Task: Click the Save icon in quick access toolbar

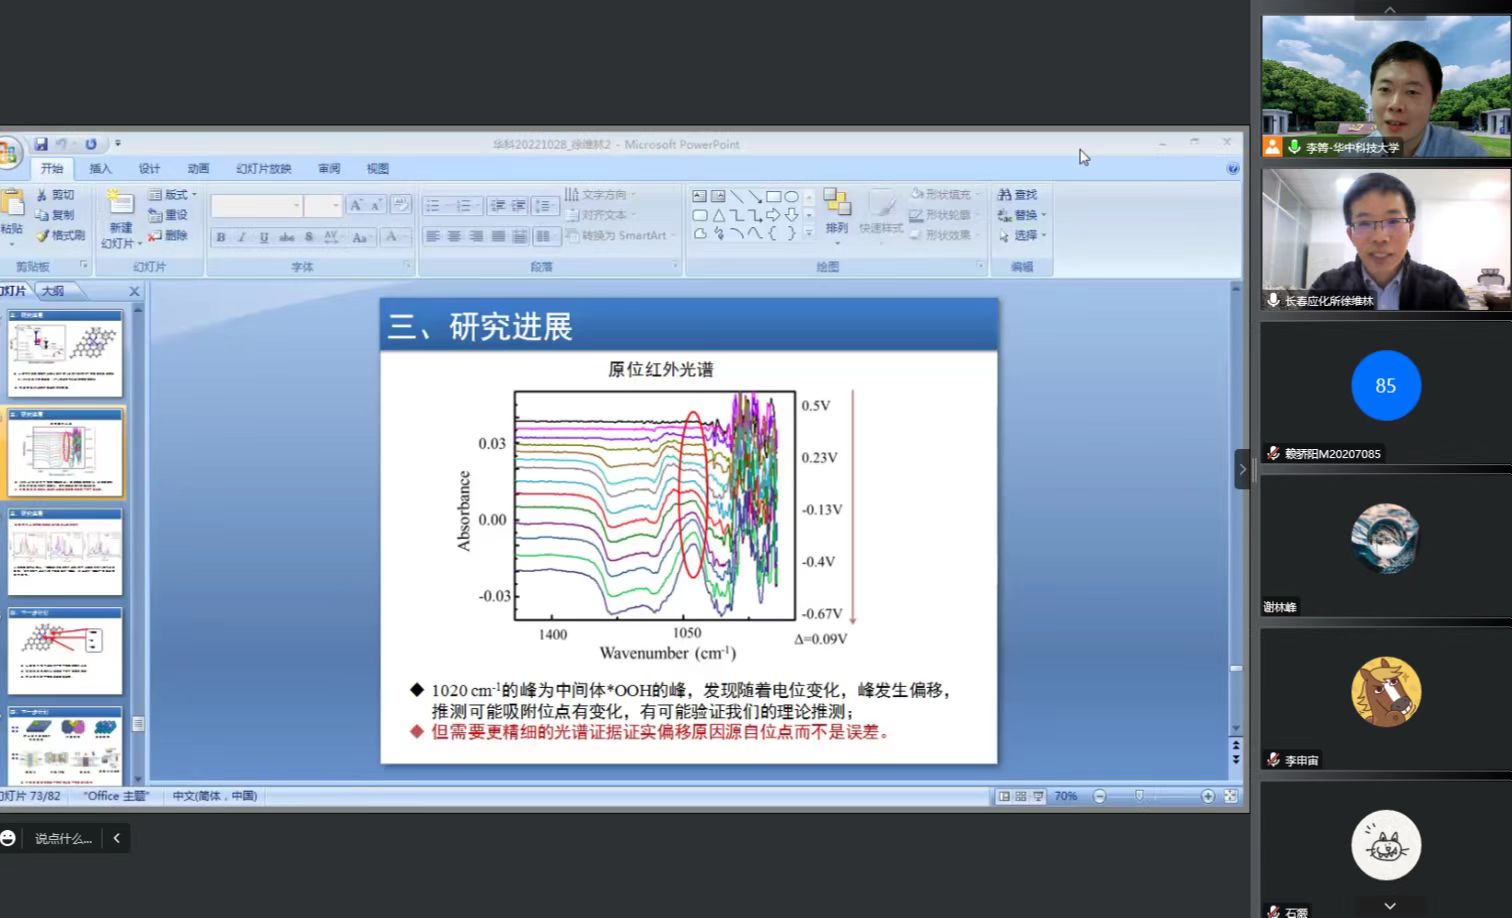Action: pos(41,144)
